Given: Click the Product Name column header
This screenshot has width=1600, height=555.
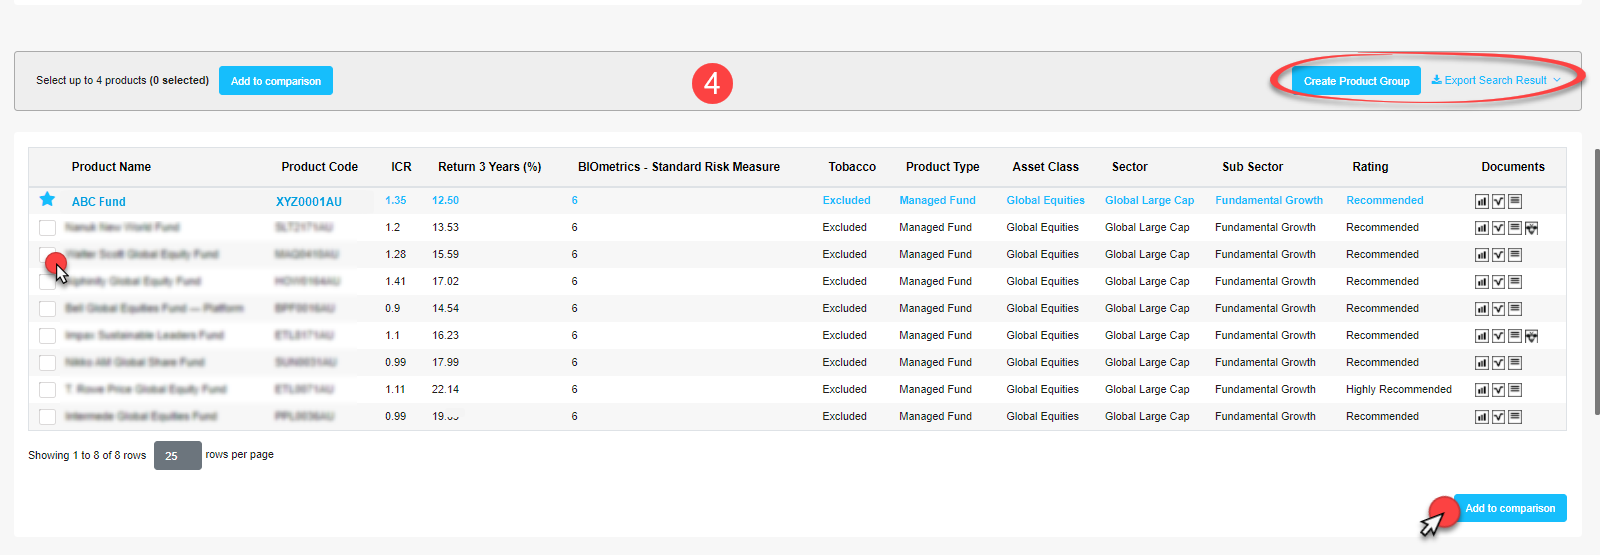Looking at the screenshot, I should [x=111, y=167].
